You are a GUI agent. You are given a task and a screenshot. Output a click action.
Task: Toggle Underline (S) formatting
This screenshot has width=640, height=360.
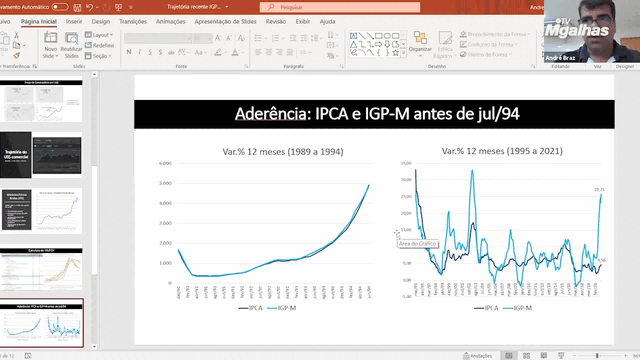[x=150, y=52]
